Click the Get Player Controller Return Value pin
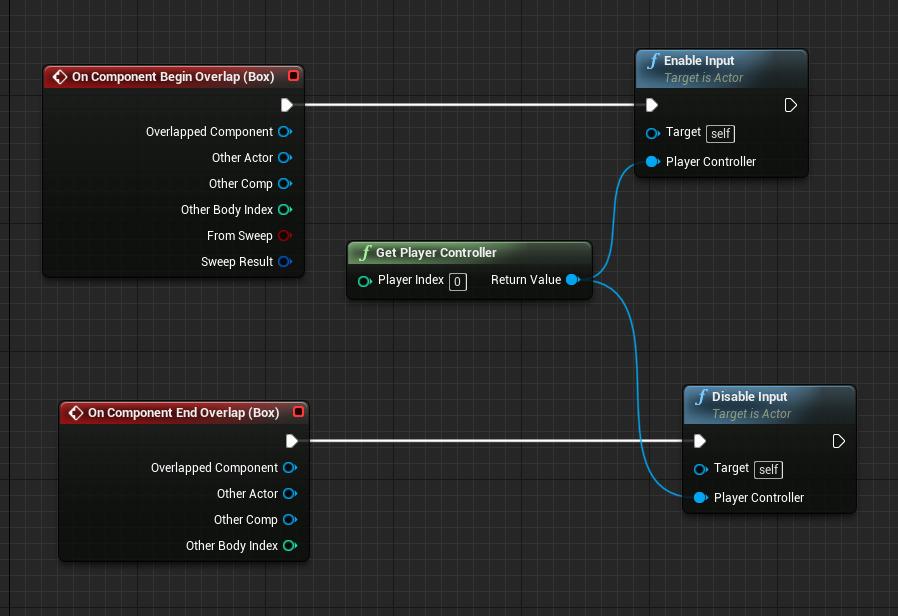The height and width of the screenshot is (616, 898). [572, 280]
